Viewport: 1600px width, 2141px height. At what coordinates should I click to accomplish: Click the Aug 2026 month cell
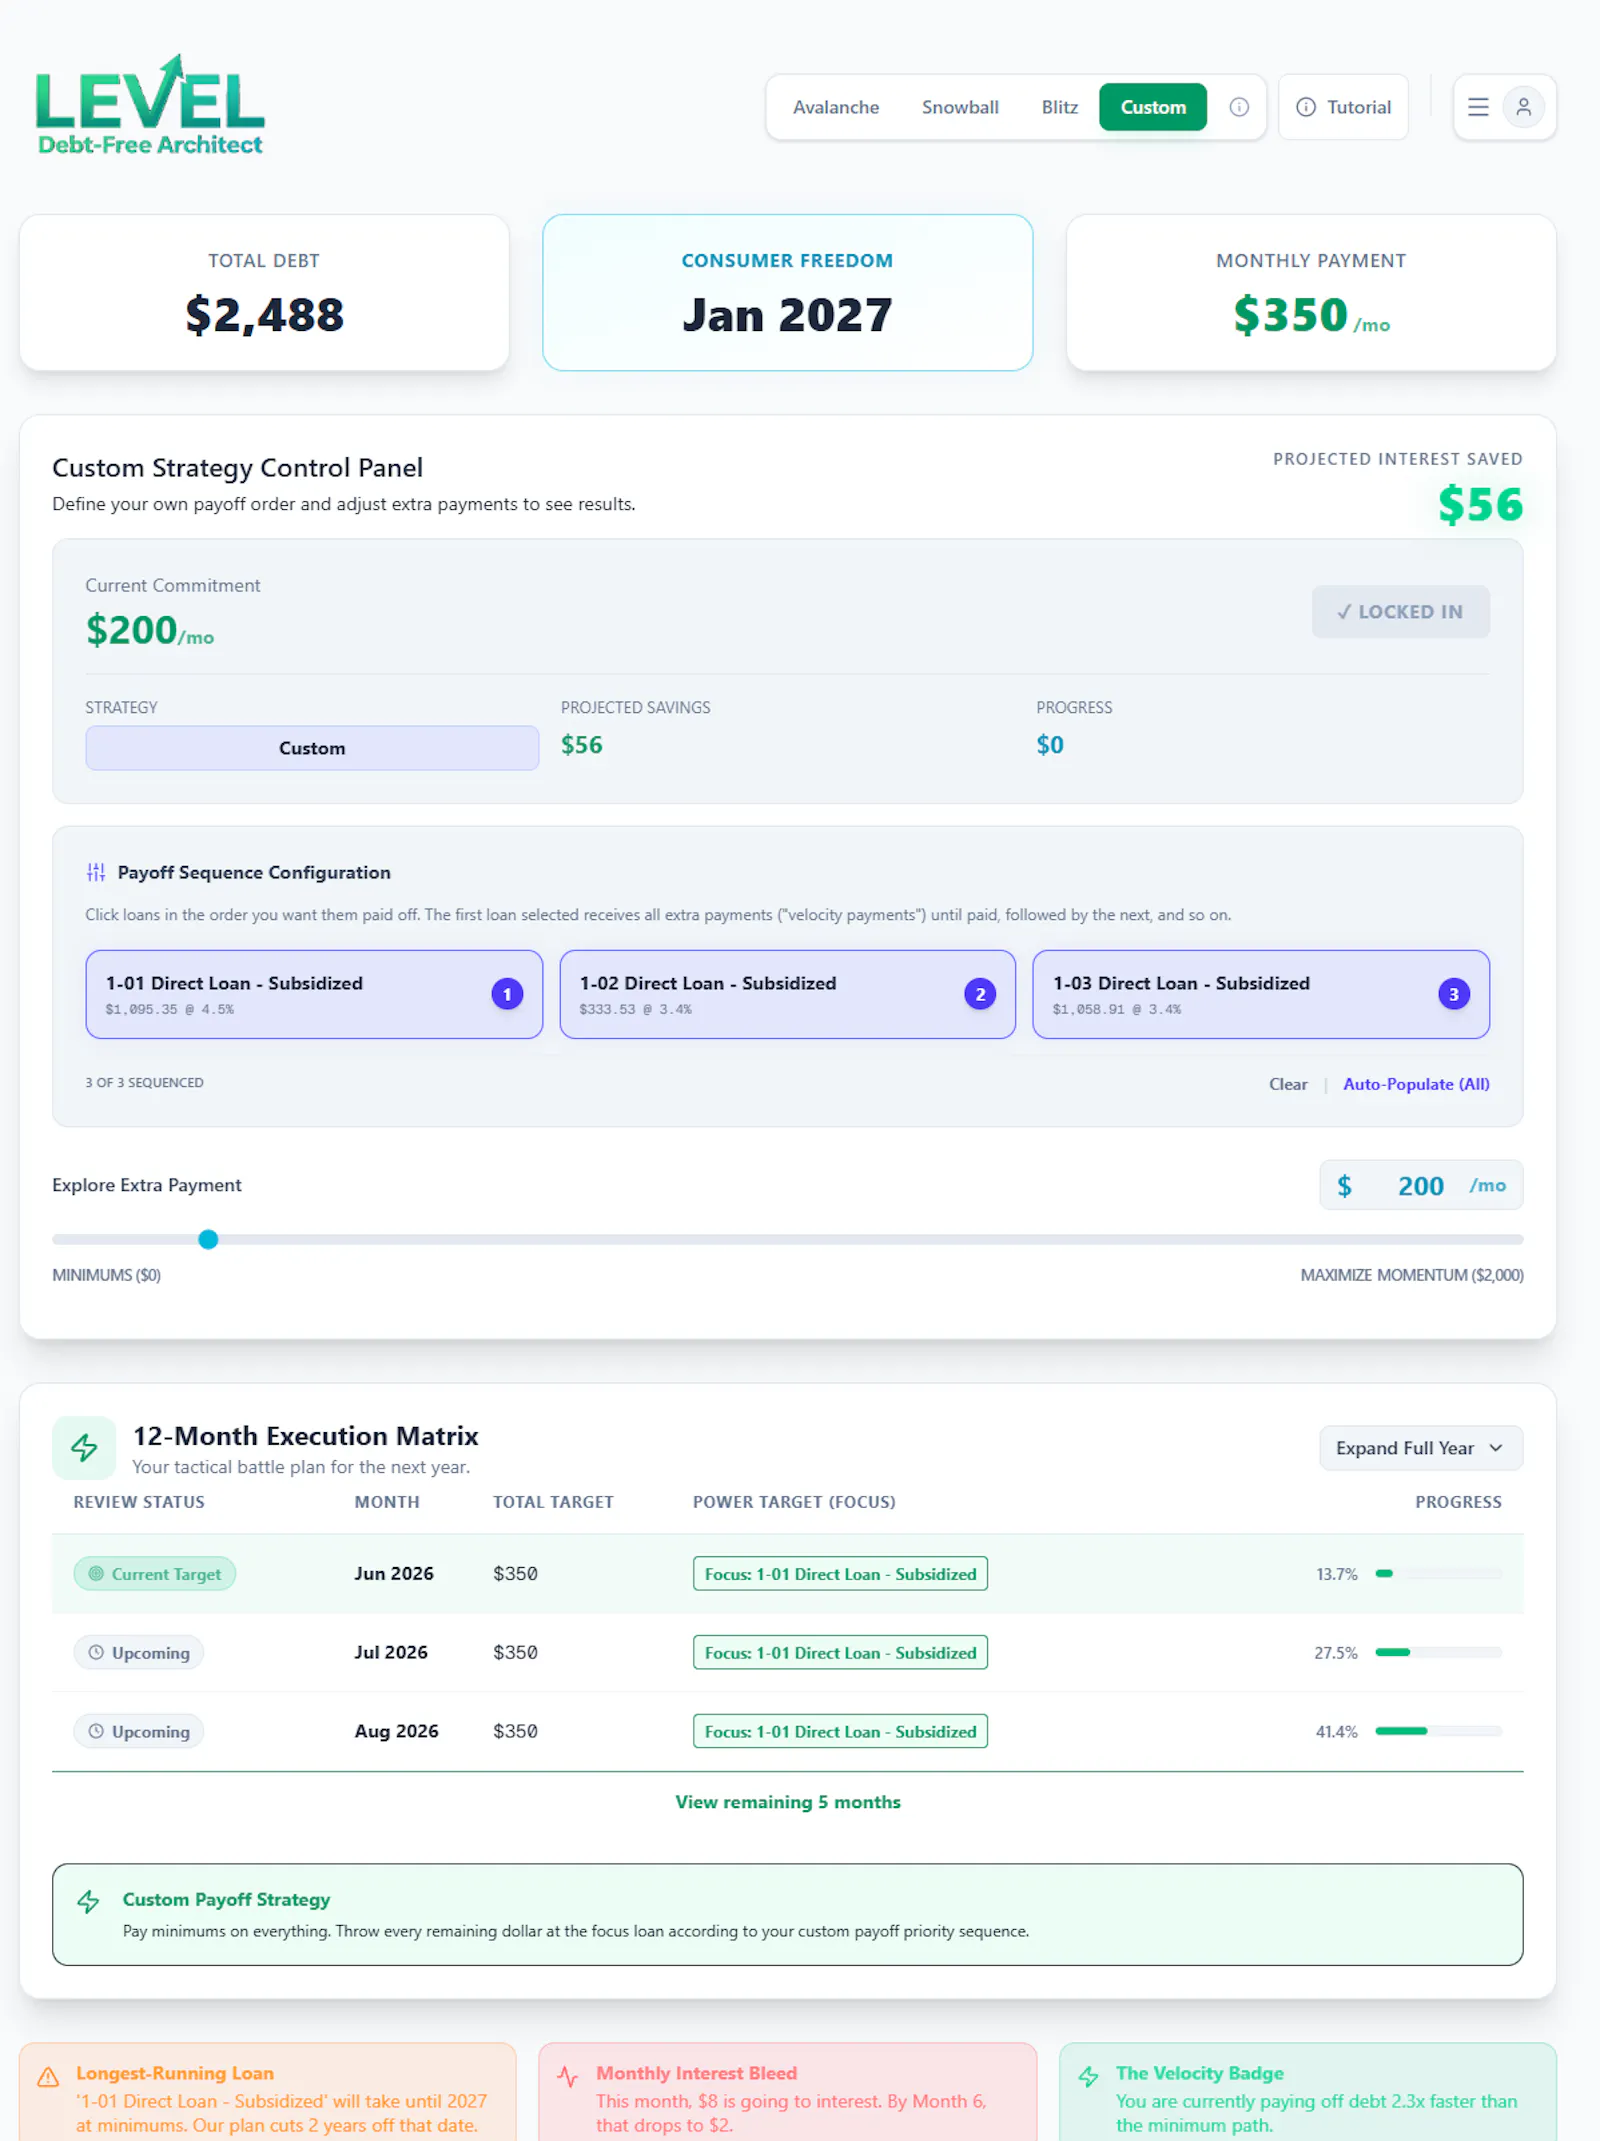pyautogui.click(x=396, y=1731)
